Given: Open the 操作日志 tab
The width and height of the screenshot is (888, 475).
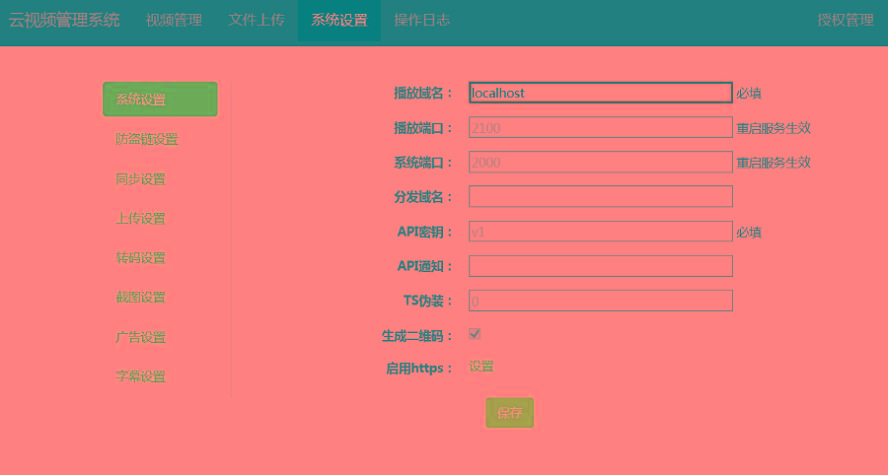Looking at the screenshot, I should tap(421, 20).
